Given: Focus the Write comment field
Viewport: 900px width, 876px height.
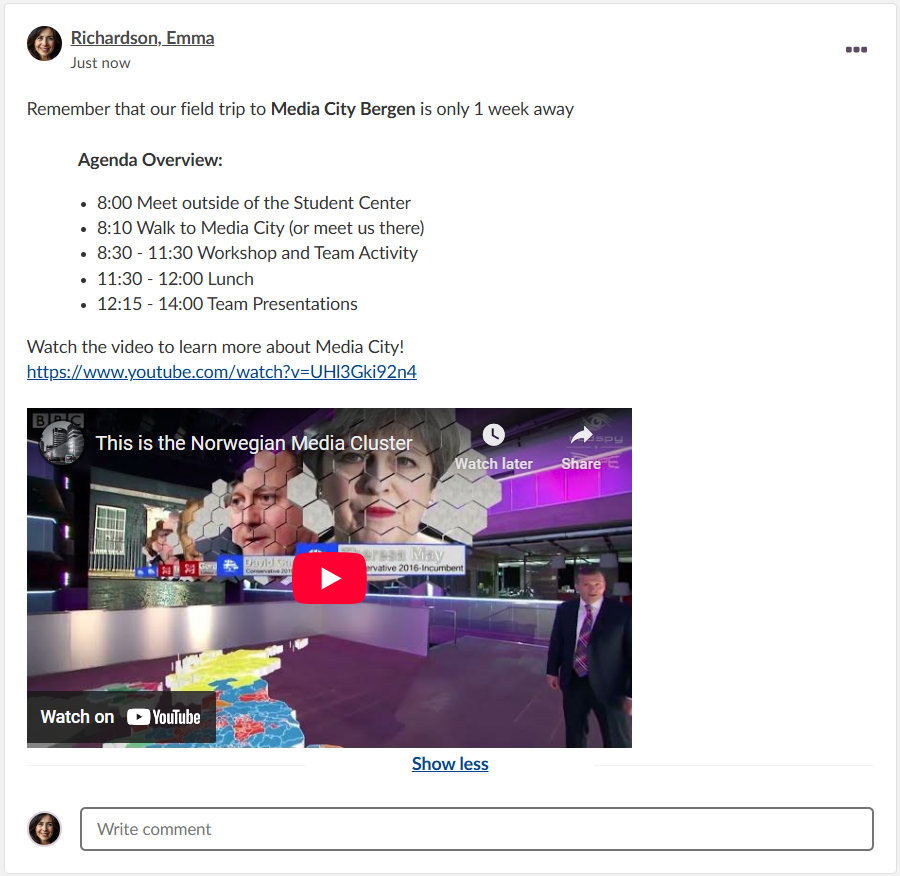Looking at the screenshot, I should 476,829.
